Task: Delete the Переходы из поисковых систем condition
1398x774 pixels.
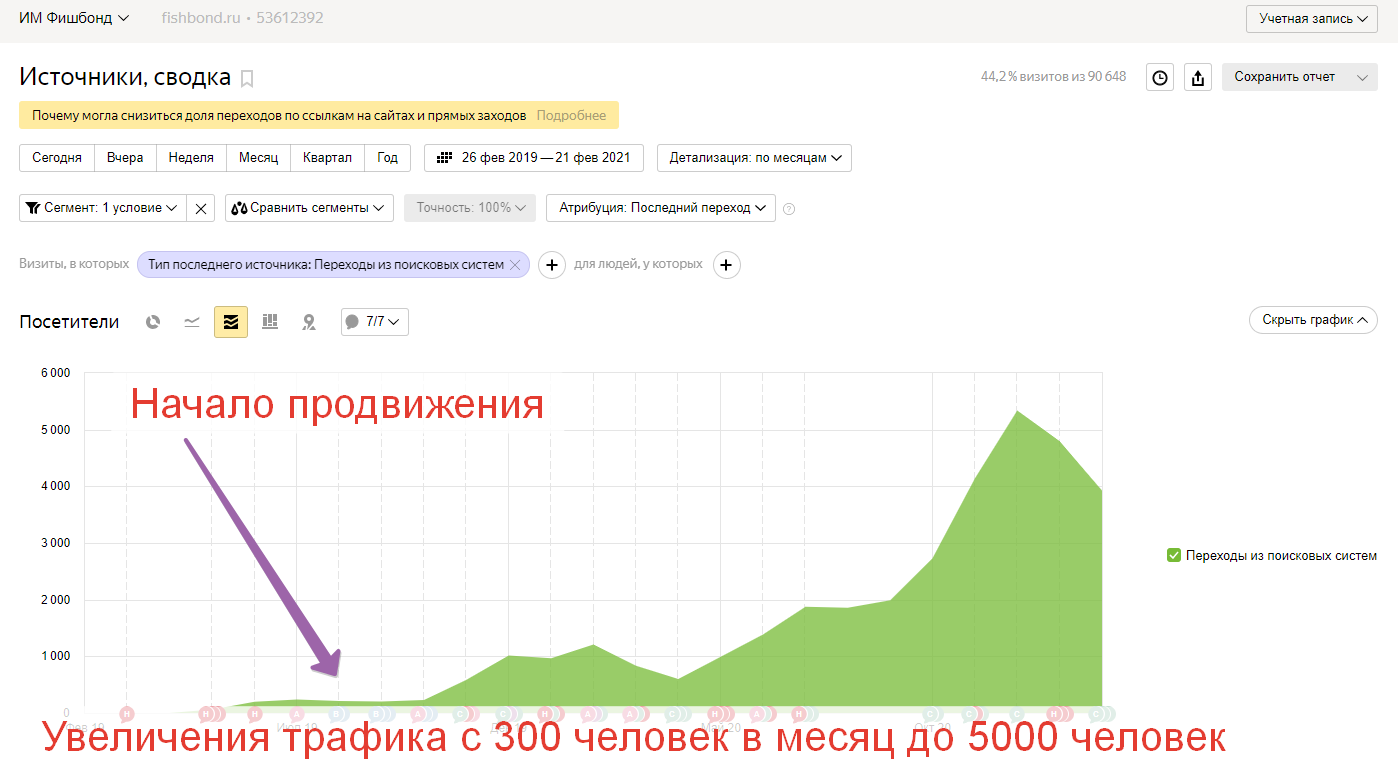Action: (x=514, y=264)
